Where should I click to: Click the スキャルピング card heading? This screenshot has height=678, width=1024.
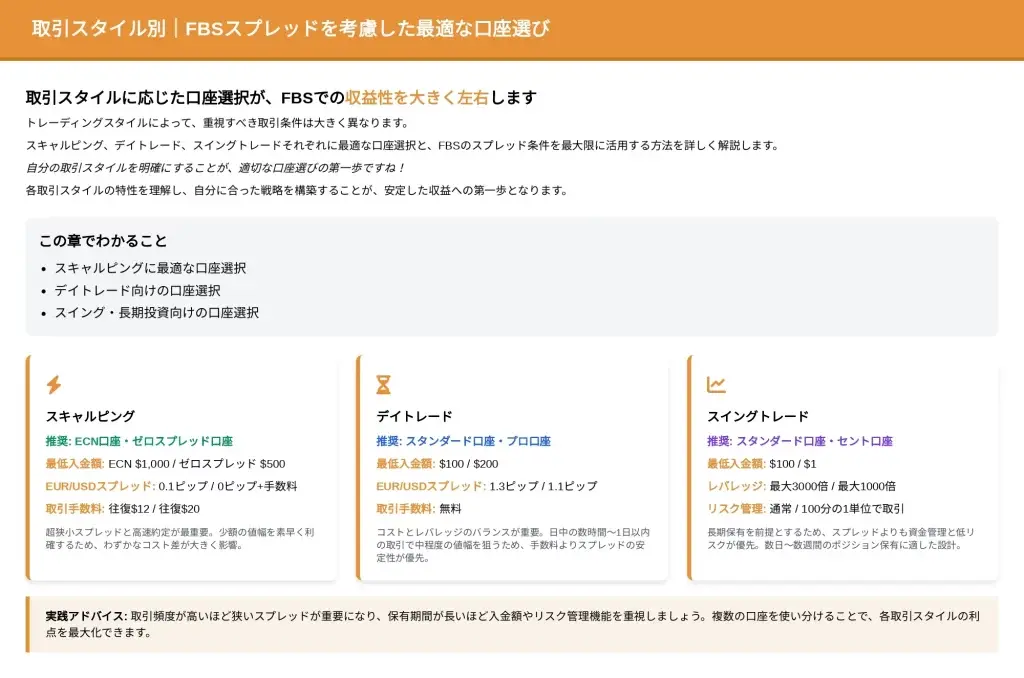click(90, 416)
